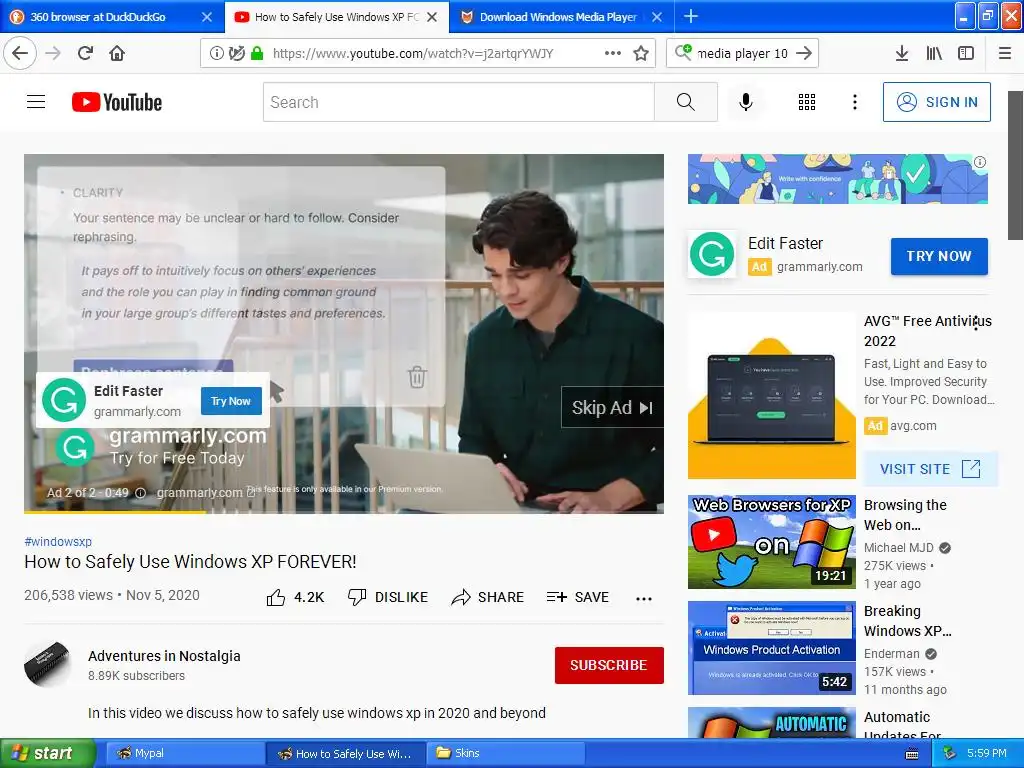This screenshot has height=768, width=1024.
Task: Close the Download Windows Media Player tab
Action: [x=658, y=17]
